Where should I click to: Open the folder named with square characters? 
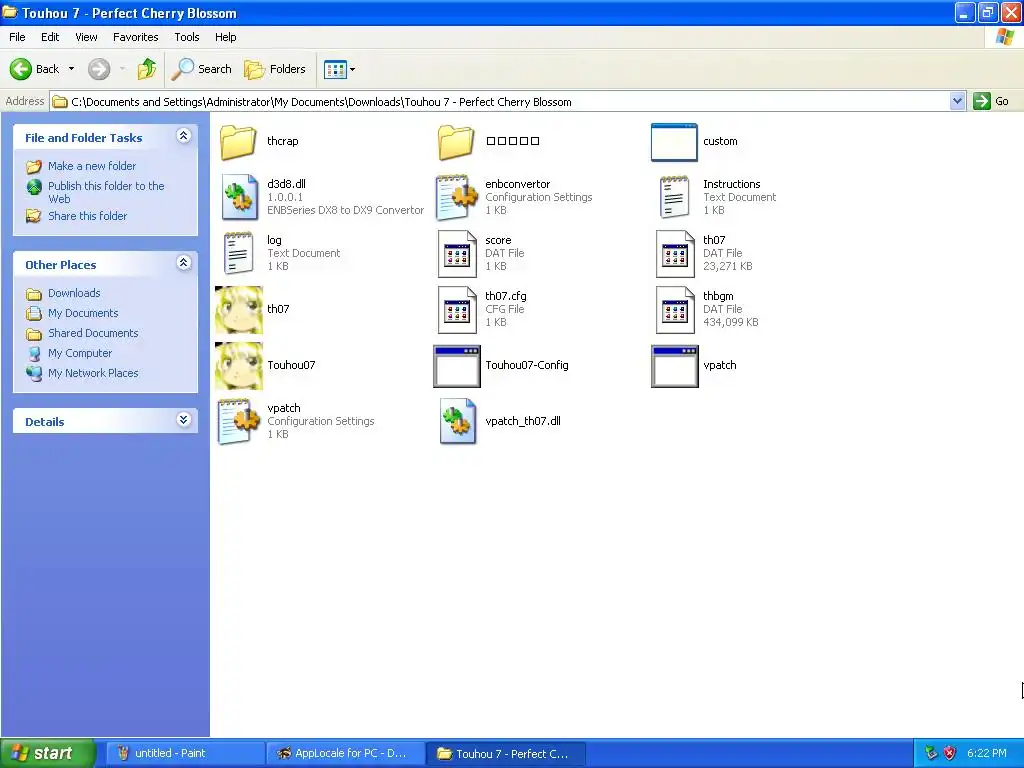pyautogui.click(x=456, y=142)
